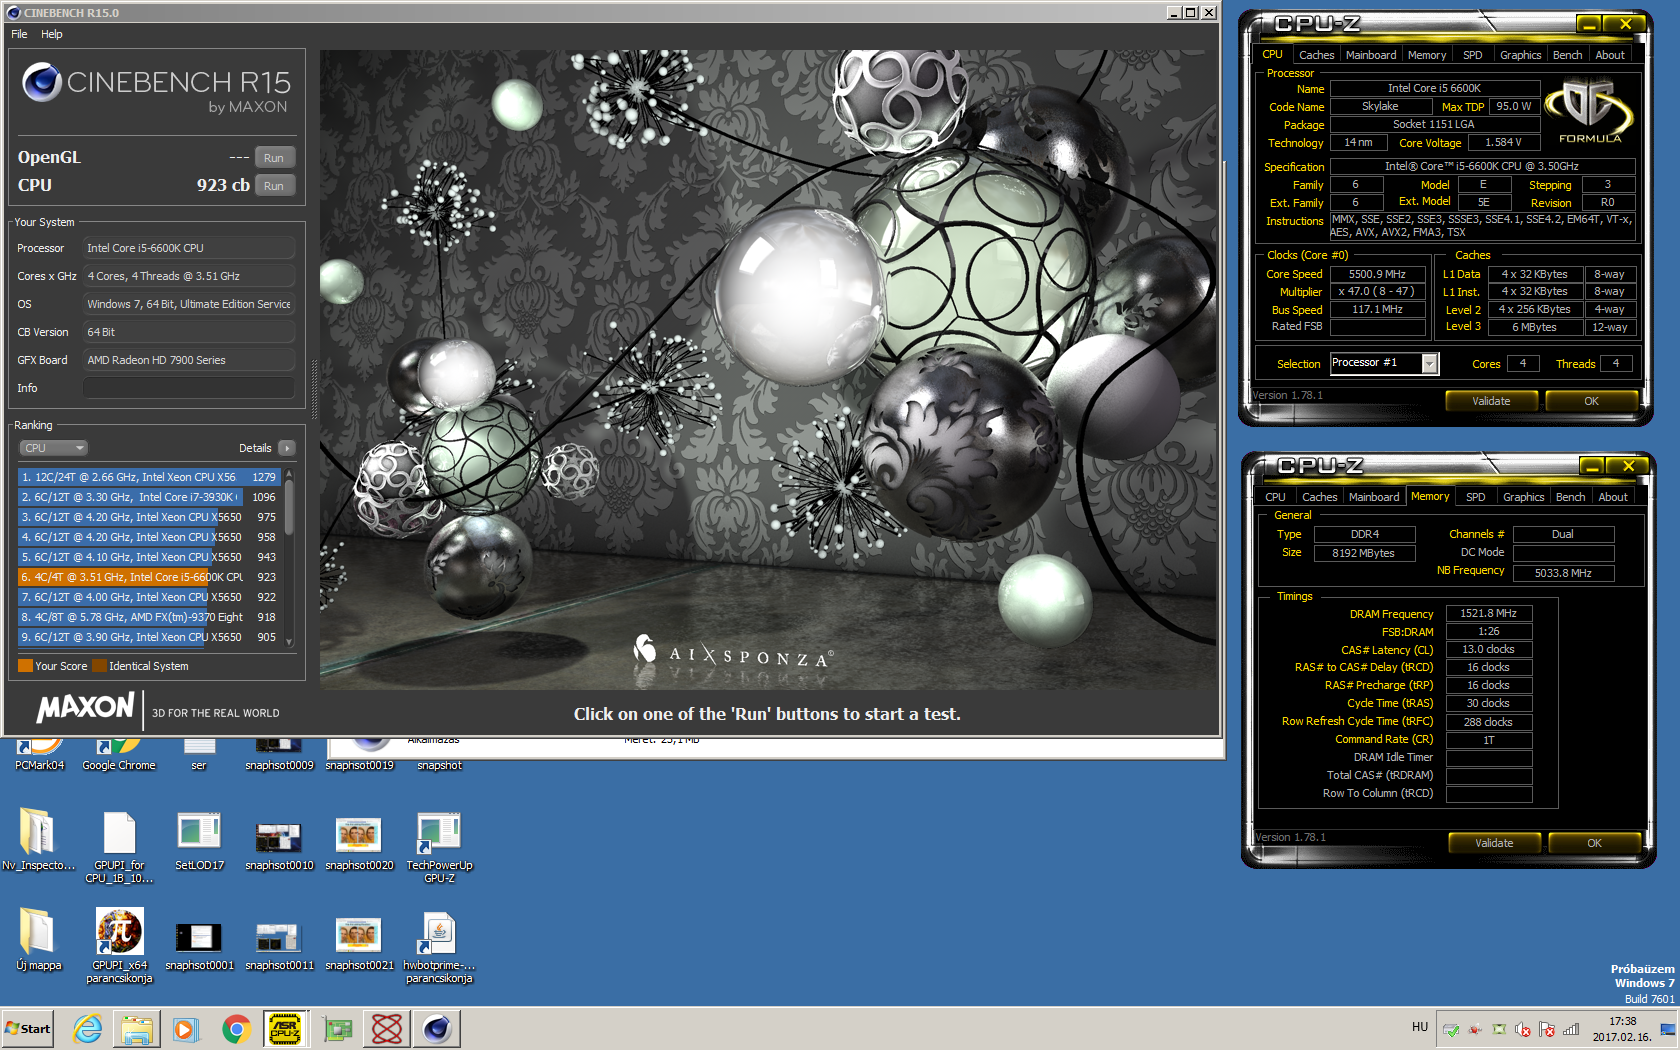
Task: Run the CPU benchmark test
Action: click(x=274, y=186)
